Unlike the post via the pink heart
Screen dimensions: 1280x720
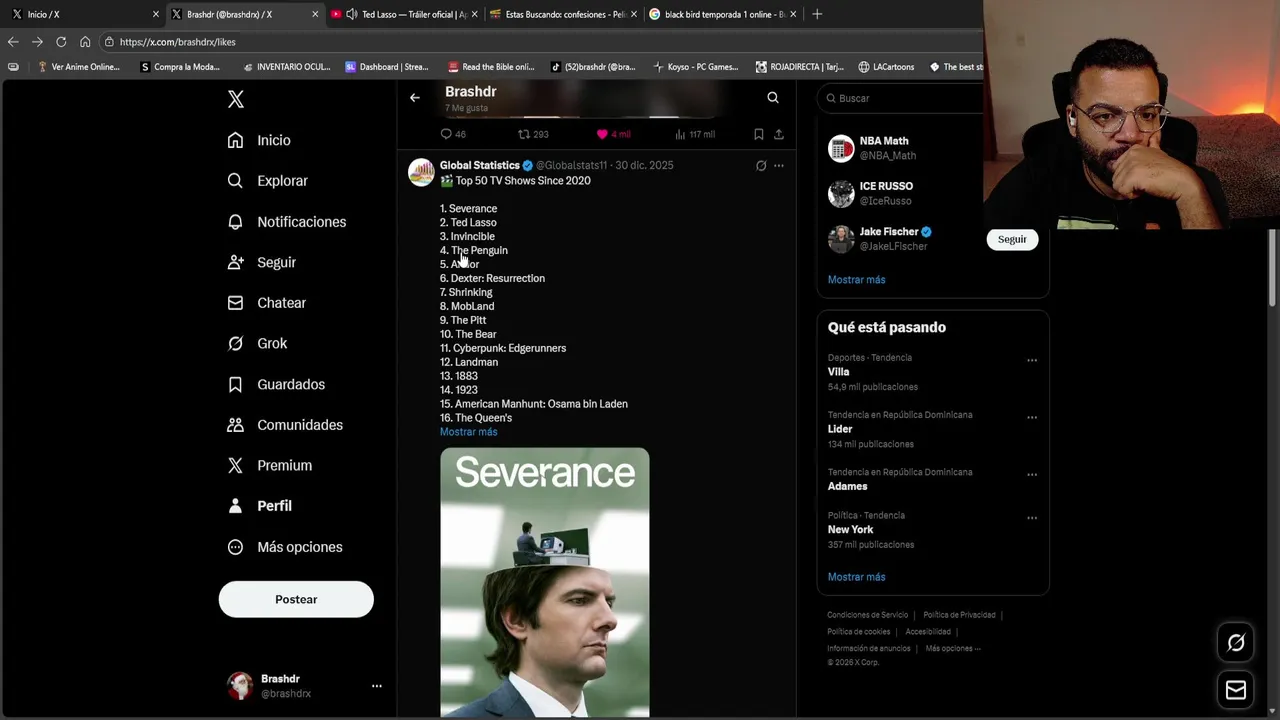point(602,134)
